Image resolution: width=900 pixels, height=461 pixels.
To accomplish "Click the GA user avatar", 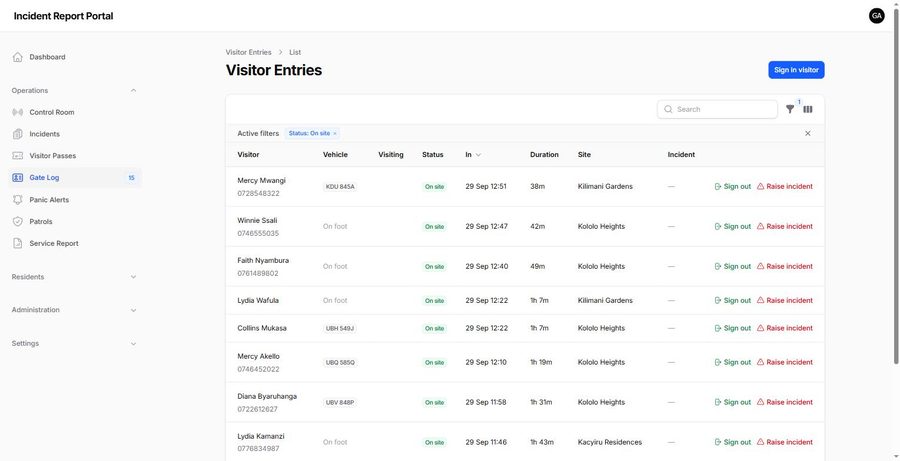I will click(876, 16).
